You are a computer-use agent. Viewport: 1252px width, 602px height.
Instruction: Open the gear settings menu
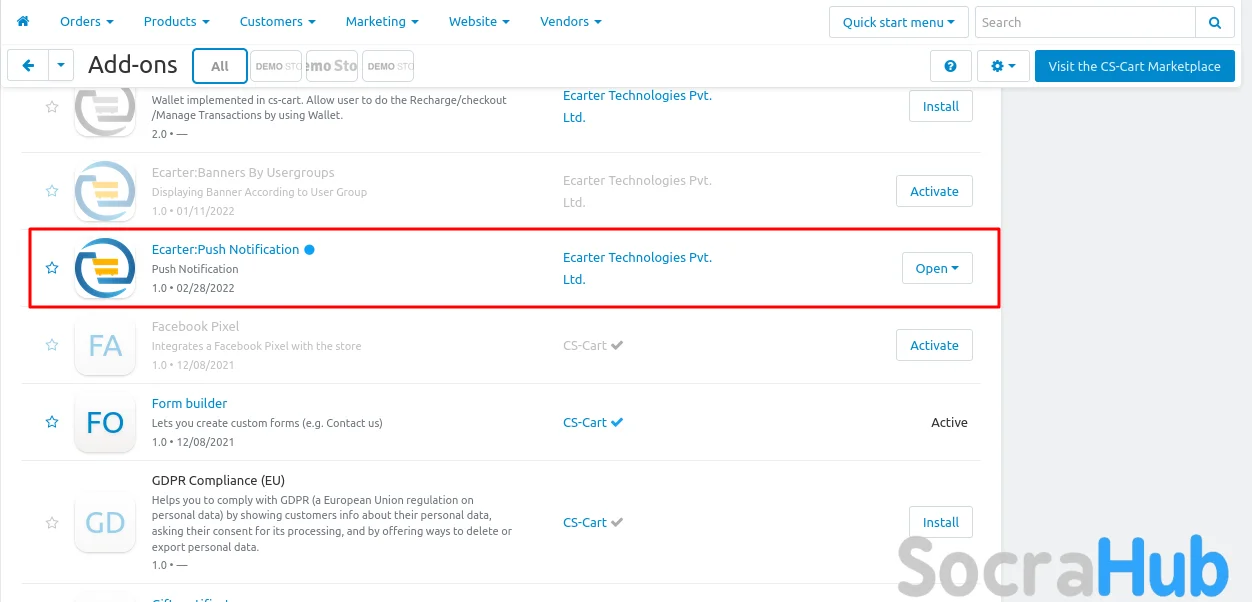(x=1002, y=66)
